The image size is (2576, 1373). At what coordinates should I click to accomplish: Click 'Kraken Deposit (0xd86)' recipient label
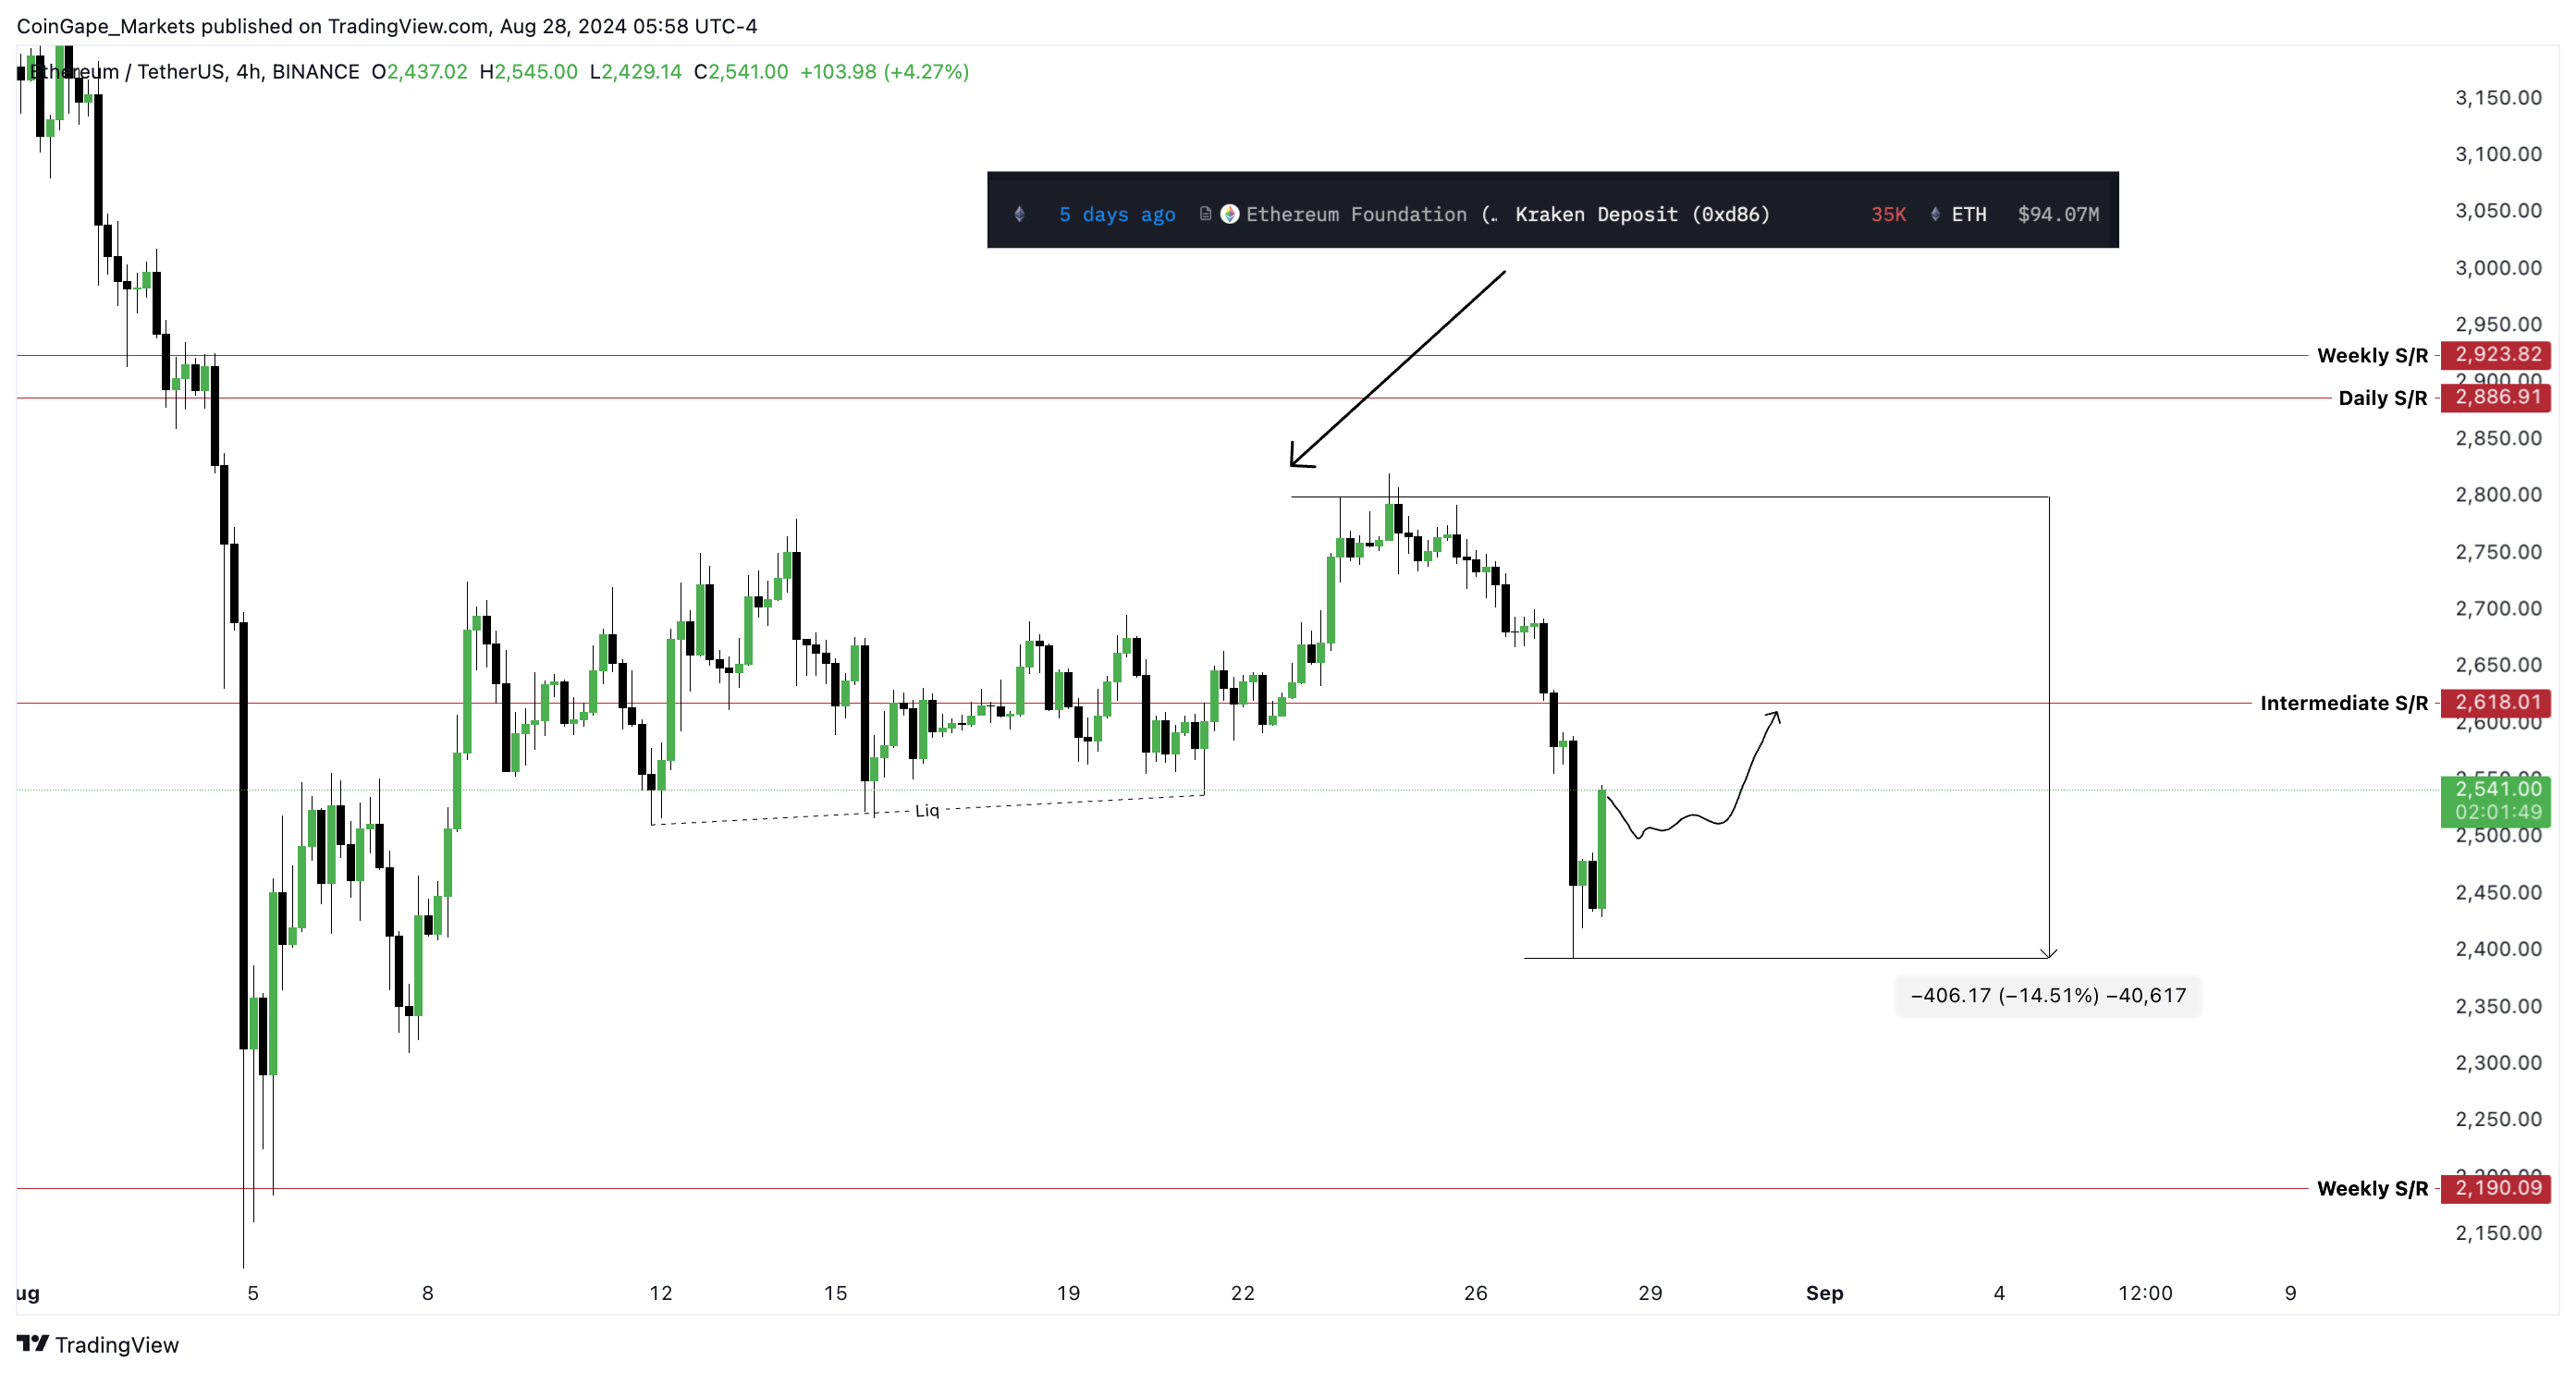(1642, 214)
